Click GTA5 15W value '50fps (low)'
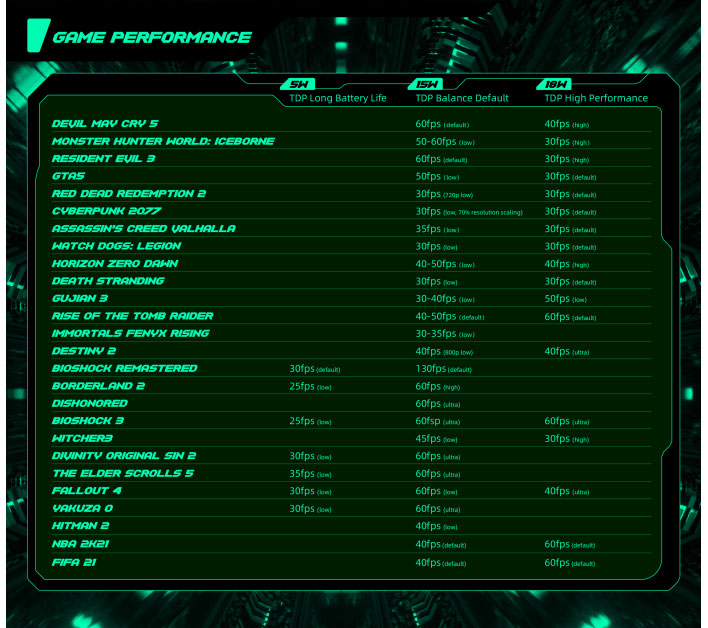This screenshot has height=628, width=708. pos(437,177)
